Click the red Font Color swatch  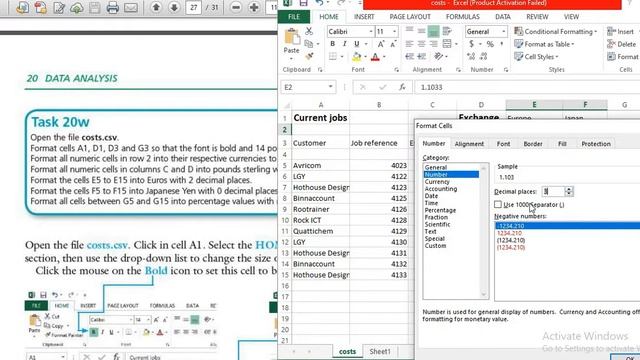pyautogui.click(x=375, y=57)
